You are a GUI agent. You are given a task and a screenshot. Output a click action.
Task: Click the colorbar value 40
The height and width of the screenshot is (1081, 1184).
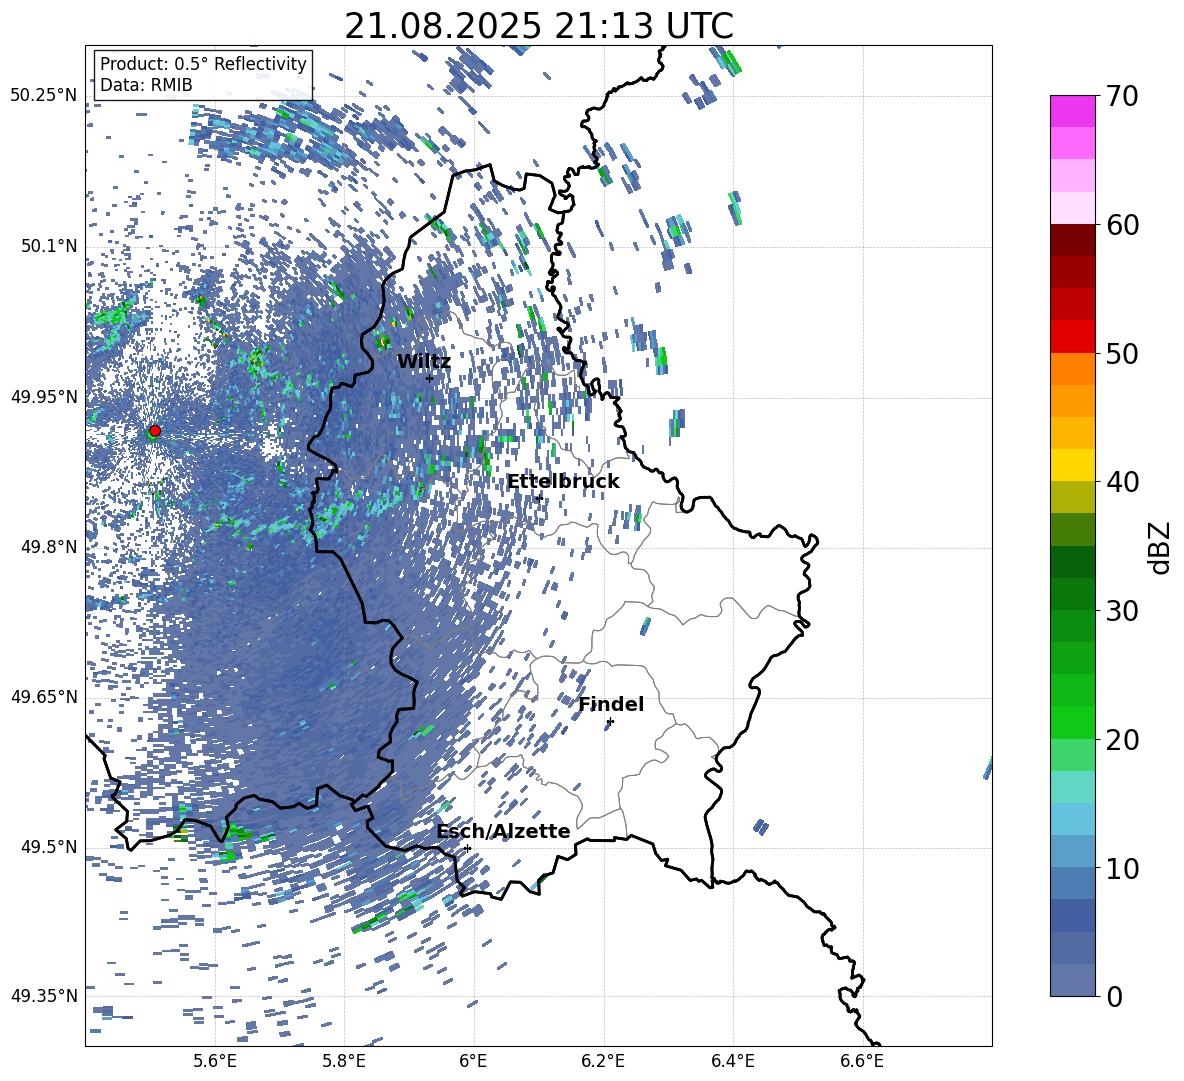click(x=1122, y=482)
